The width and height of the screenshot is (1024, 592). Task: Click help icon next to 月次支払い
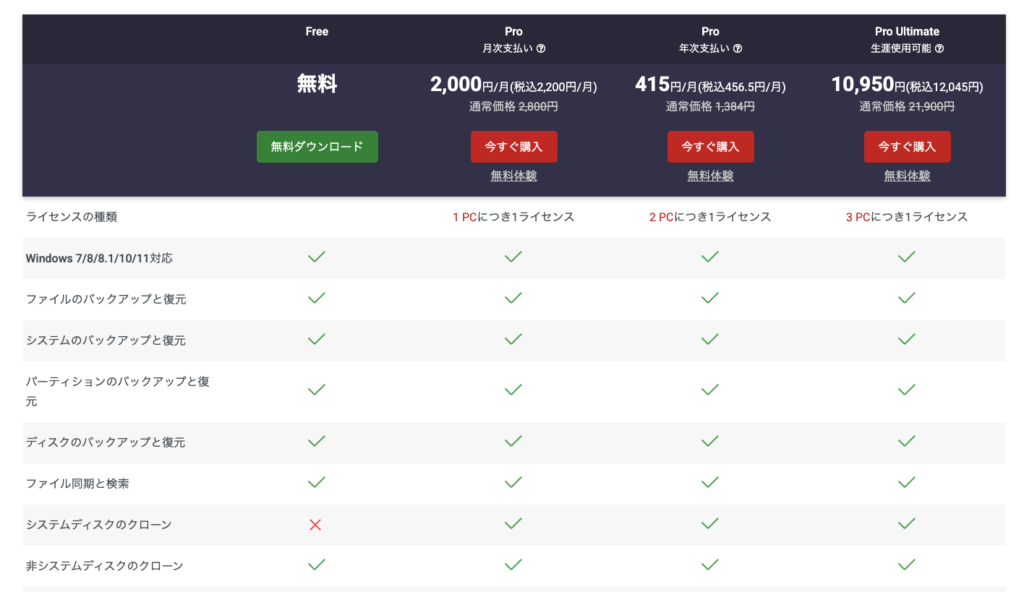(541, 48)
